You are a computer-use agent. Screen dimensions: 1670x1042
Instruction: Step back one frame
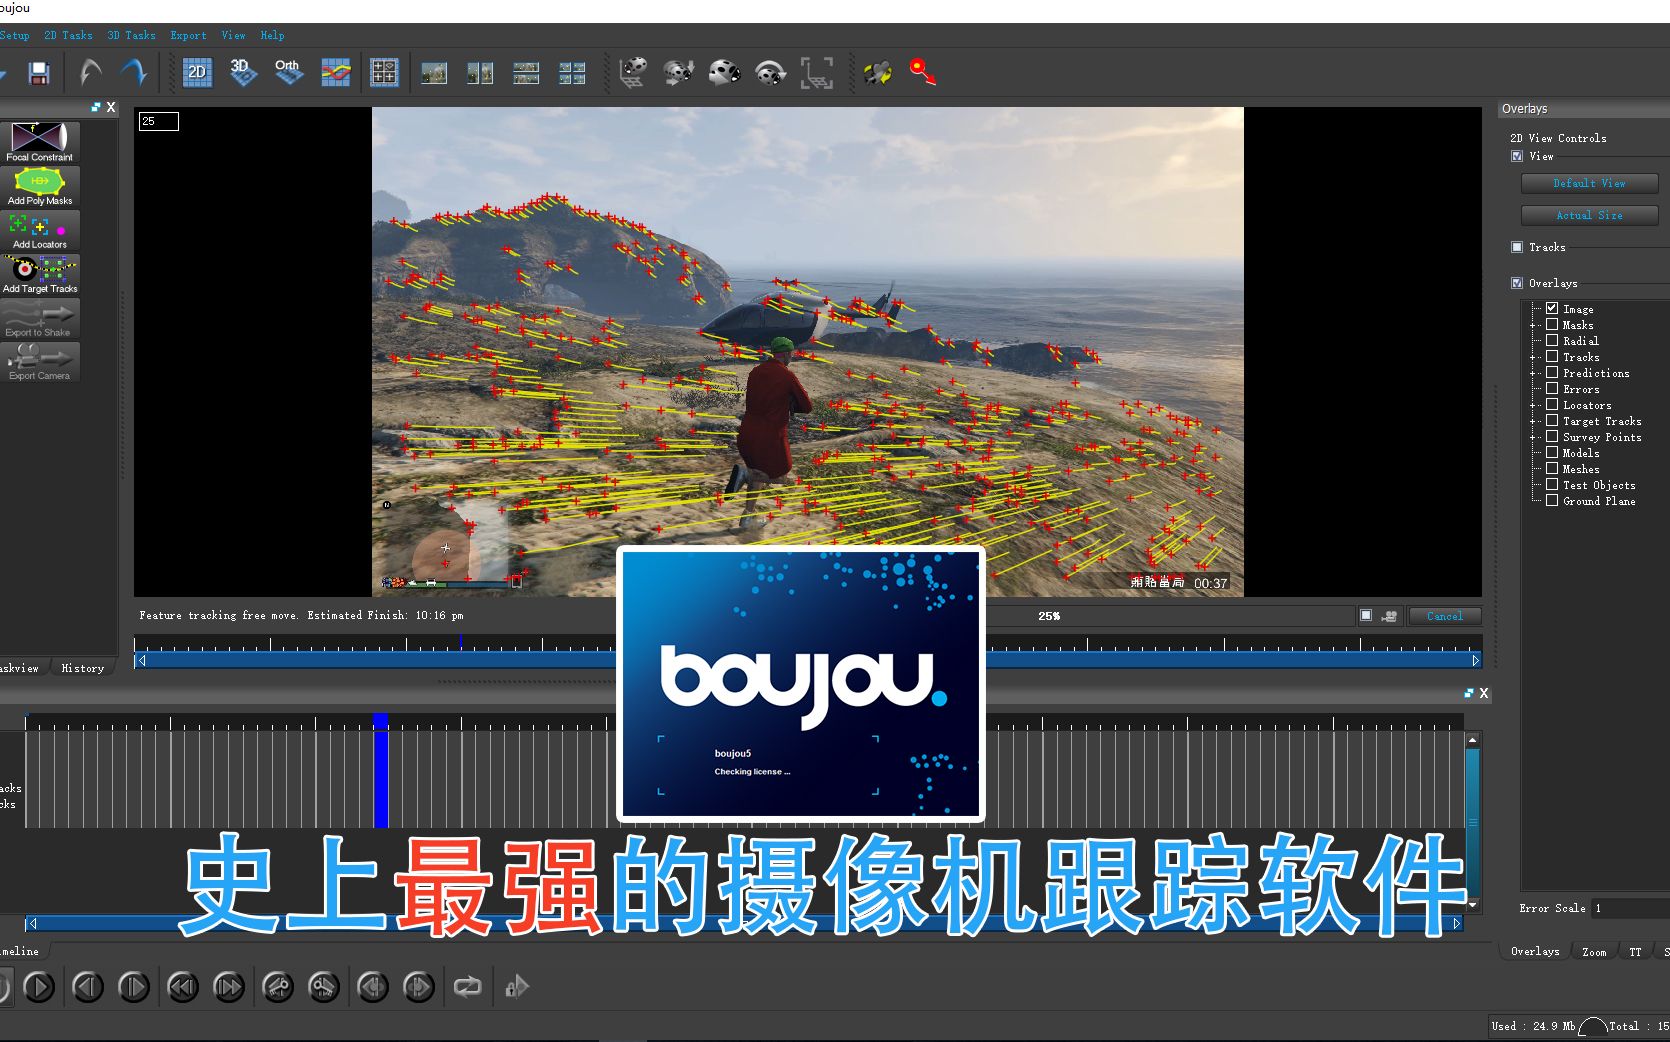click(x=88, y=987)
